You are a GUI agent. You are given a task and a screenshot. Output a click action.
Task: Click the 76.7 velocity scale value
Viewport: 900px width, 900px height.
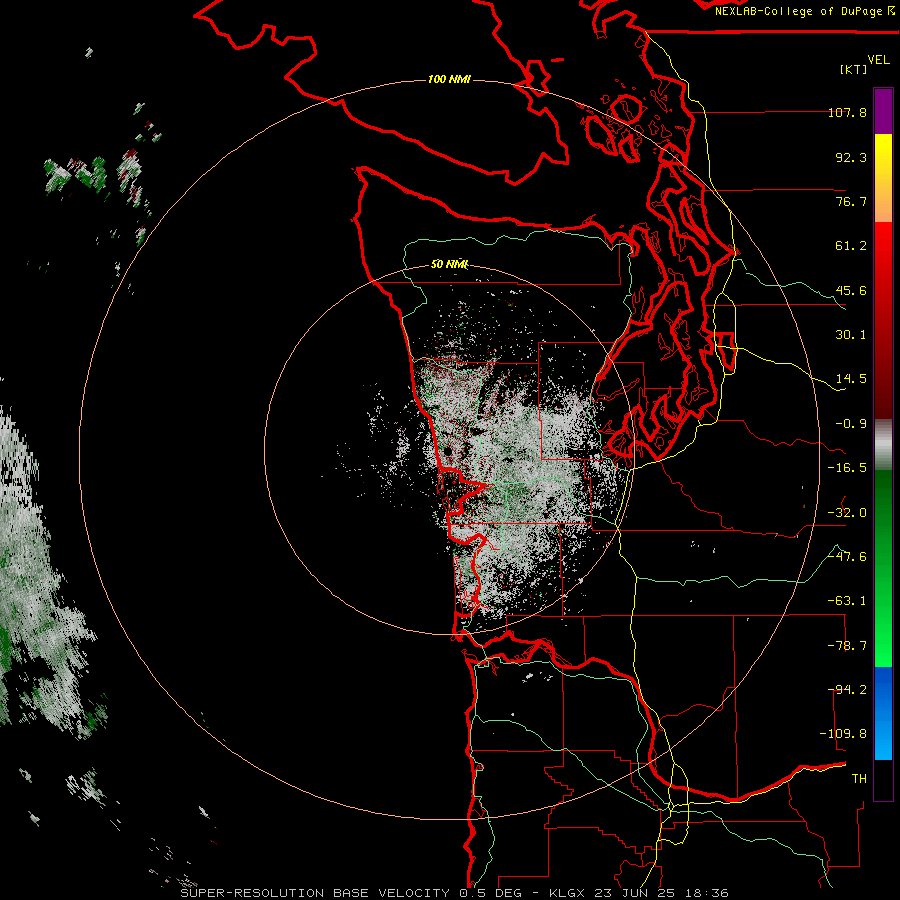coord(851,201)
